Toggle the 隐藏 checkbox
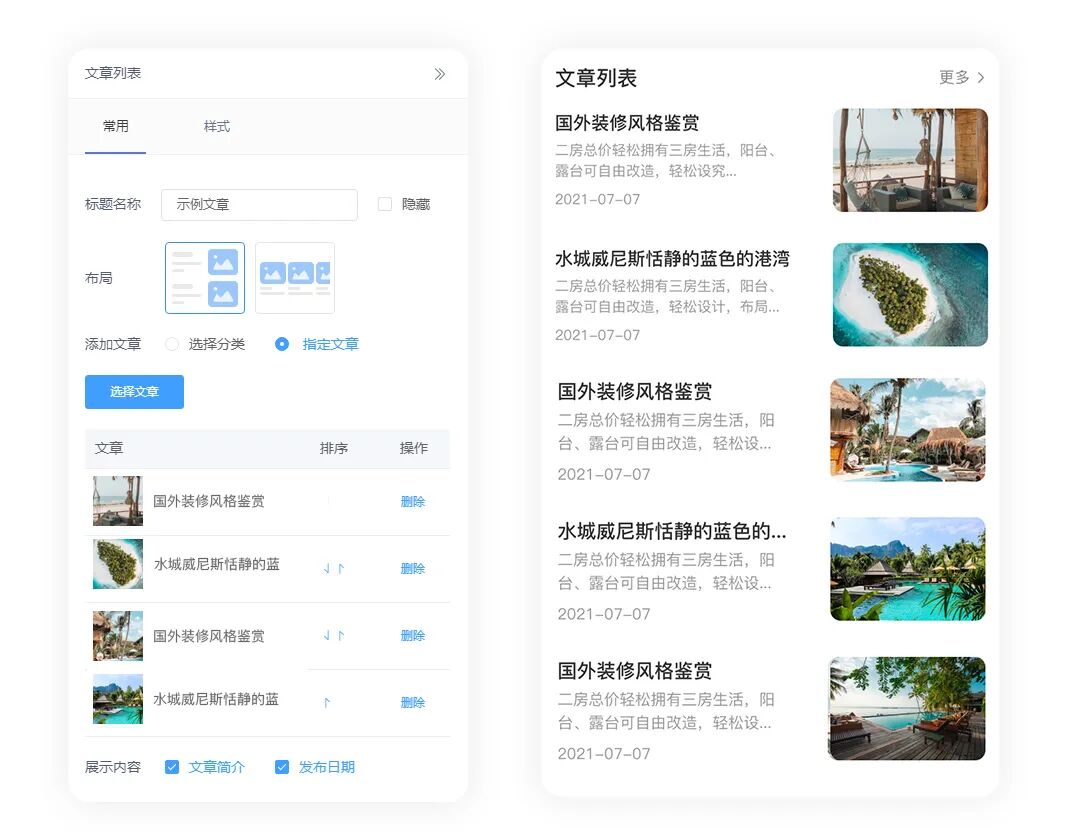 (384, 204)
